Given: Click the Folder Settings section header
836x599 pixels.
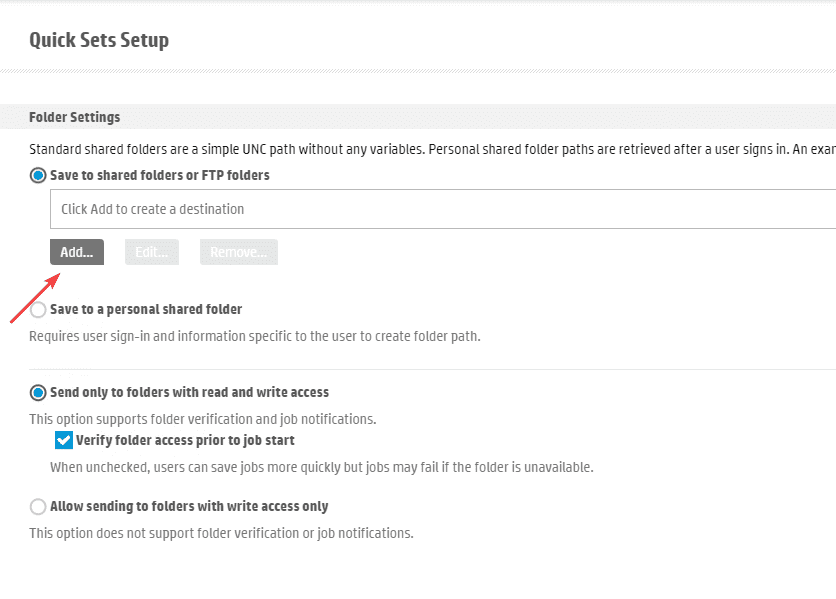Looking at the screenshot, I should tap(75, 117).
